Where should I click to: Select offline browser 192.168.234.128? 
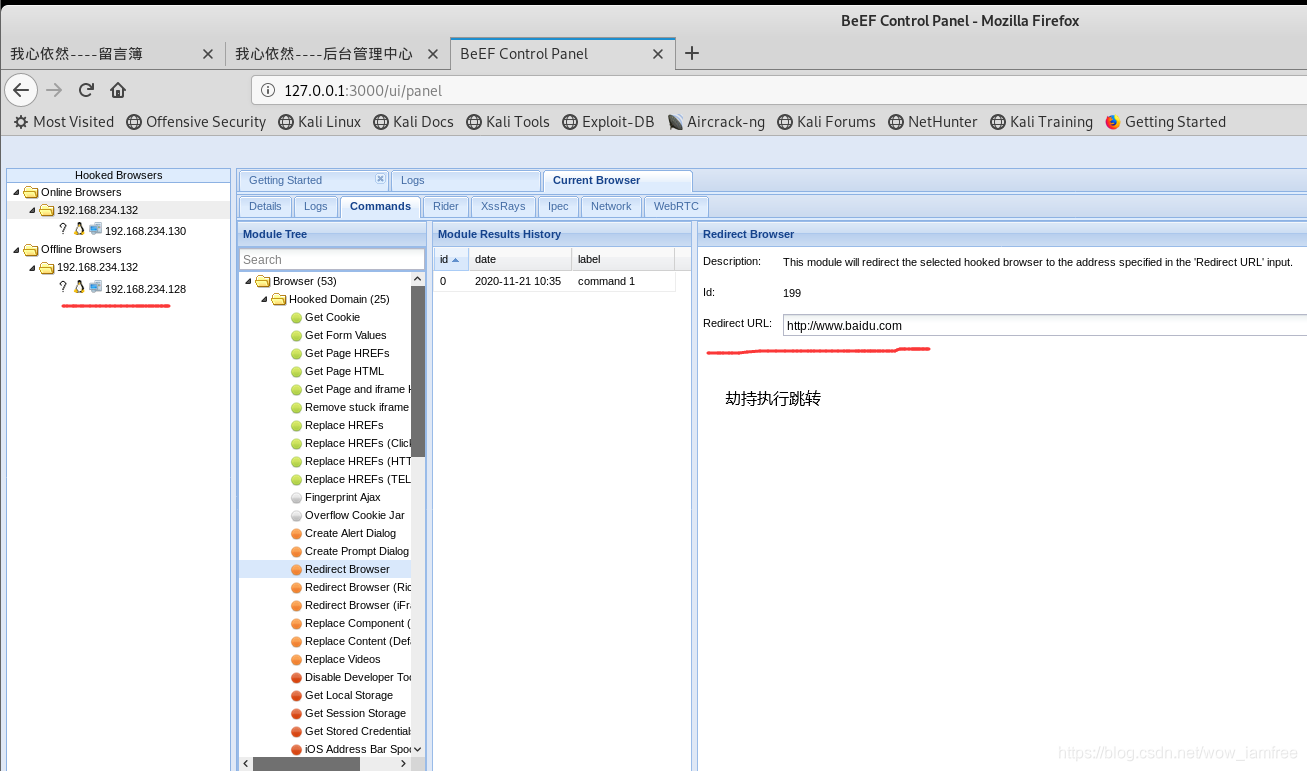tap(145, 289)
